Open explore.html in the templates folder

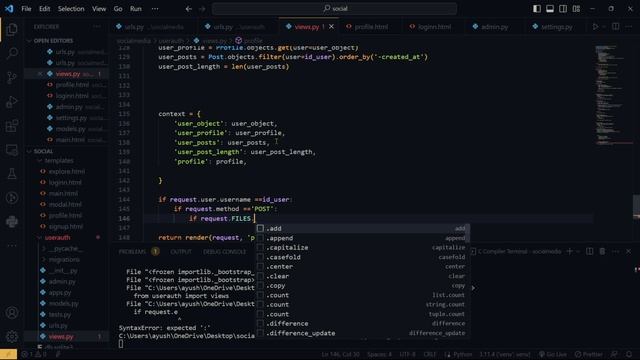(67, 171)
